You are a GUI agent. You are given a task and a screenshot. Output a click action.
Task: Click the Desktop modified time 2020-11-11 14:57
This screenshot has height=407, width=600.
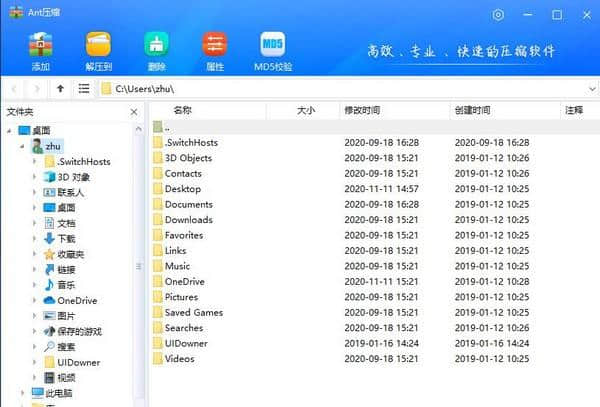(x=382, y=189)
